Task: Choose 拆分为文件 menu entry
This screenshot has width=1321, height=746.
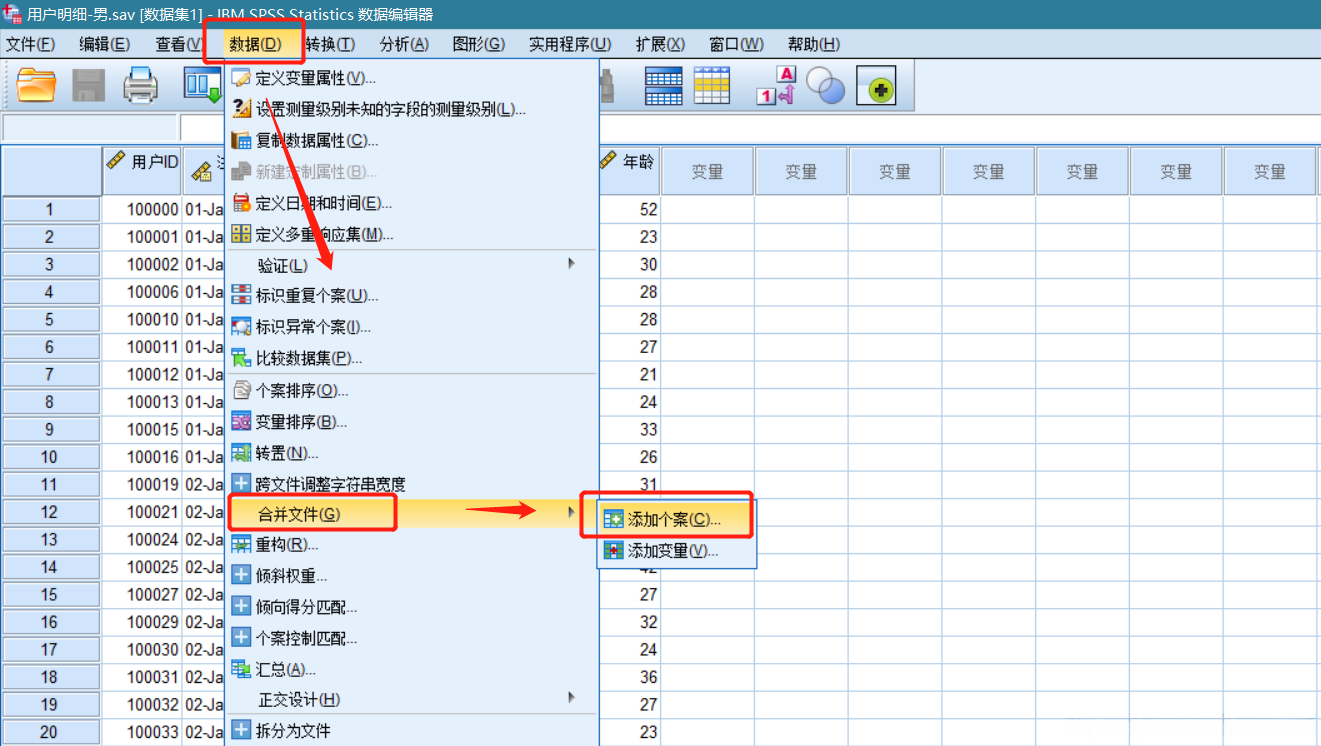Action: [x=412, y=730]
